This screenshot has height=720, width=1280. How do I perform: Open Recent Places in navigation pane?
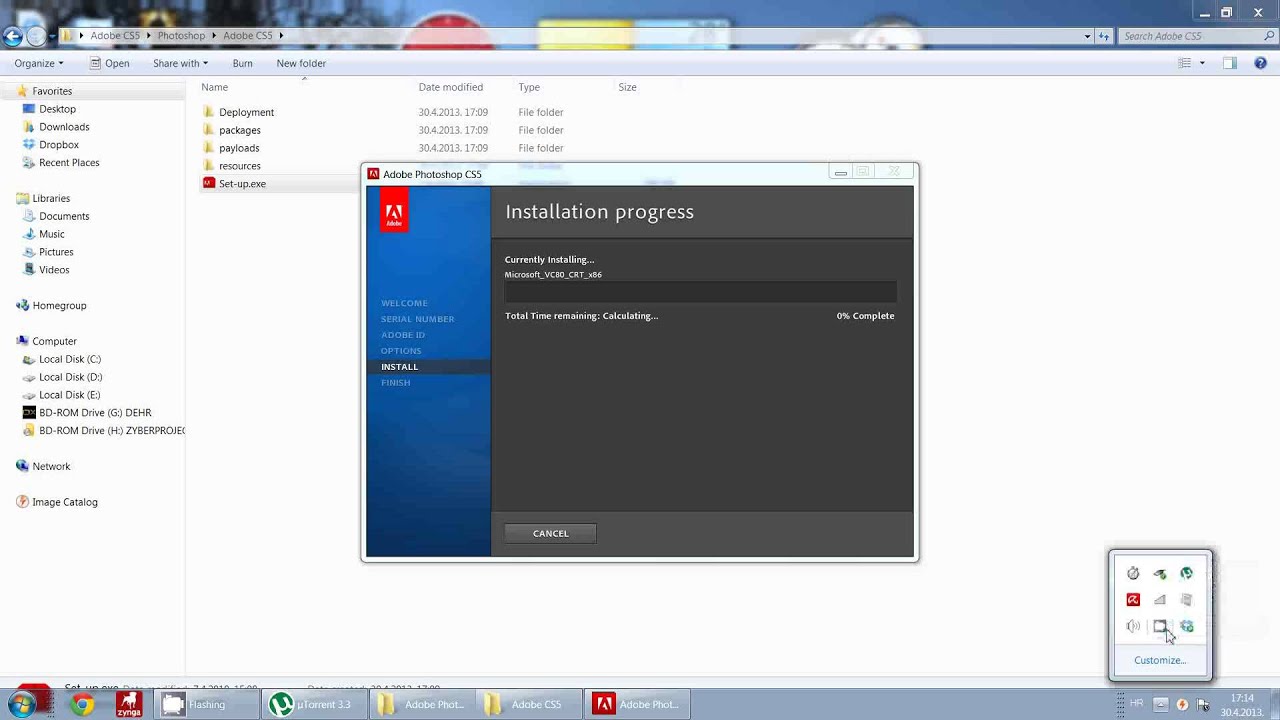(x=69, y=163)
